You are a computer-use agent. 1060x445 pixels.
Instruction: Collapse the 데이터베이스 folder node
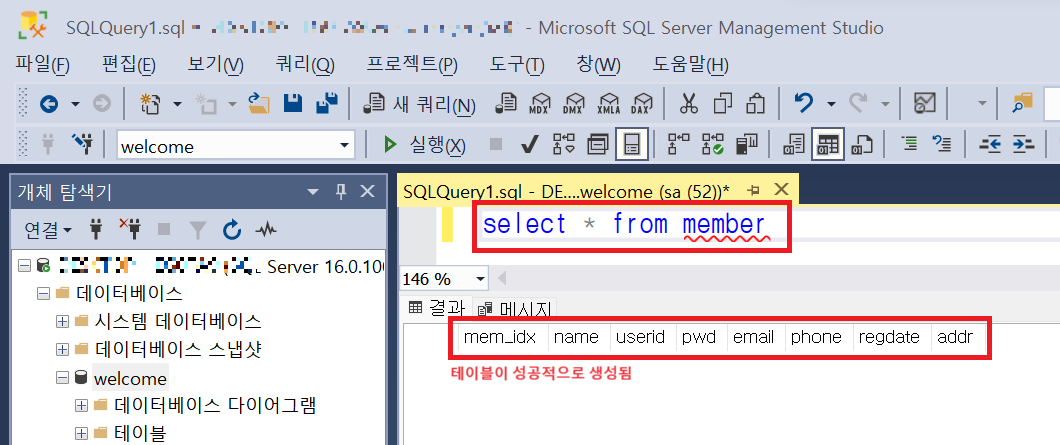click(x=44, y=294)
